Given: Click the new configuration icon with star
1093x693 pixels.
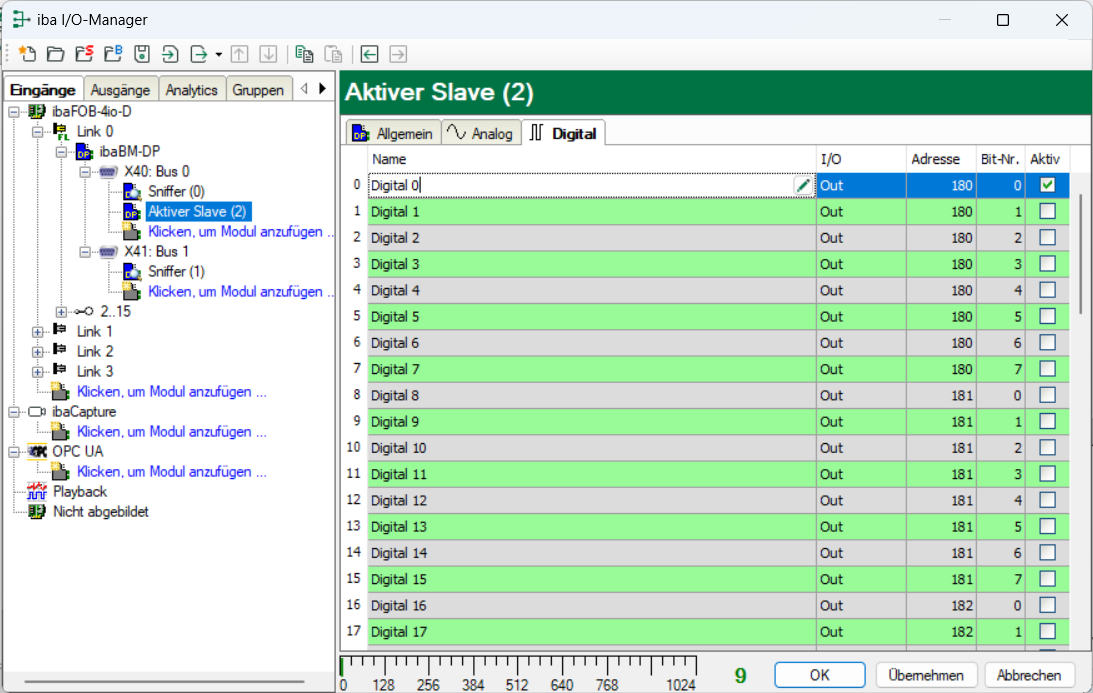Looking at the screenshot, I should point(26,54).
